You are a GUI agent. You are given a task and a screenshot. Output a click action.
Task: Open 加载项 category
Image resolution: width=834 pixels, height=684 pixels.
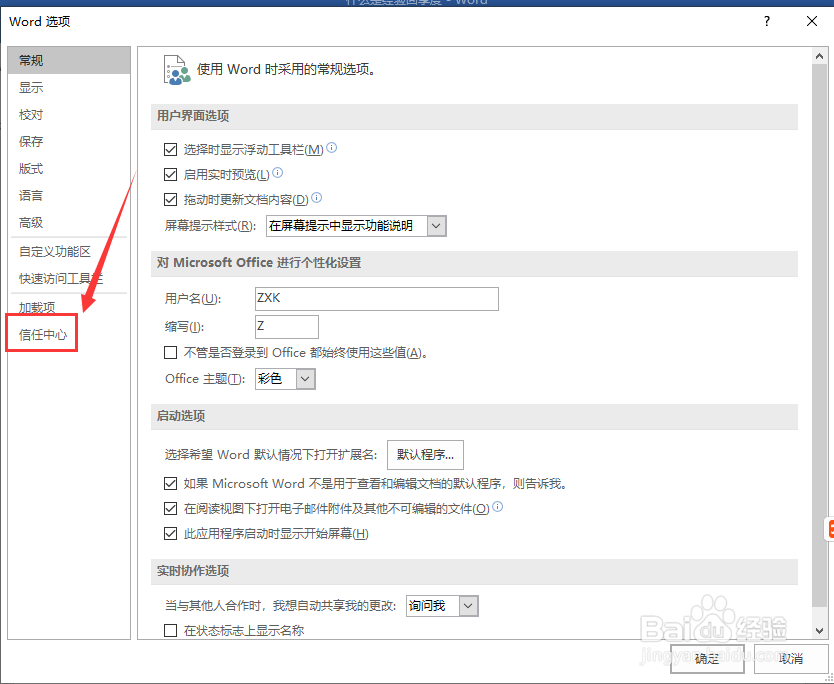69,307
